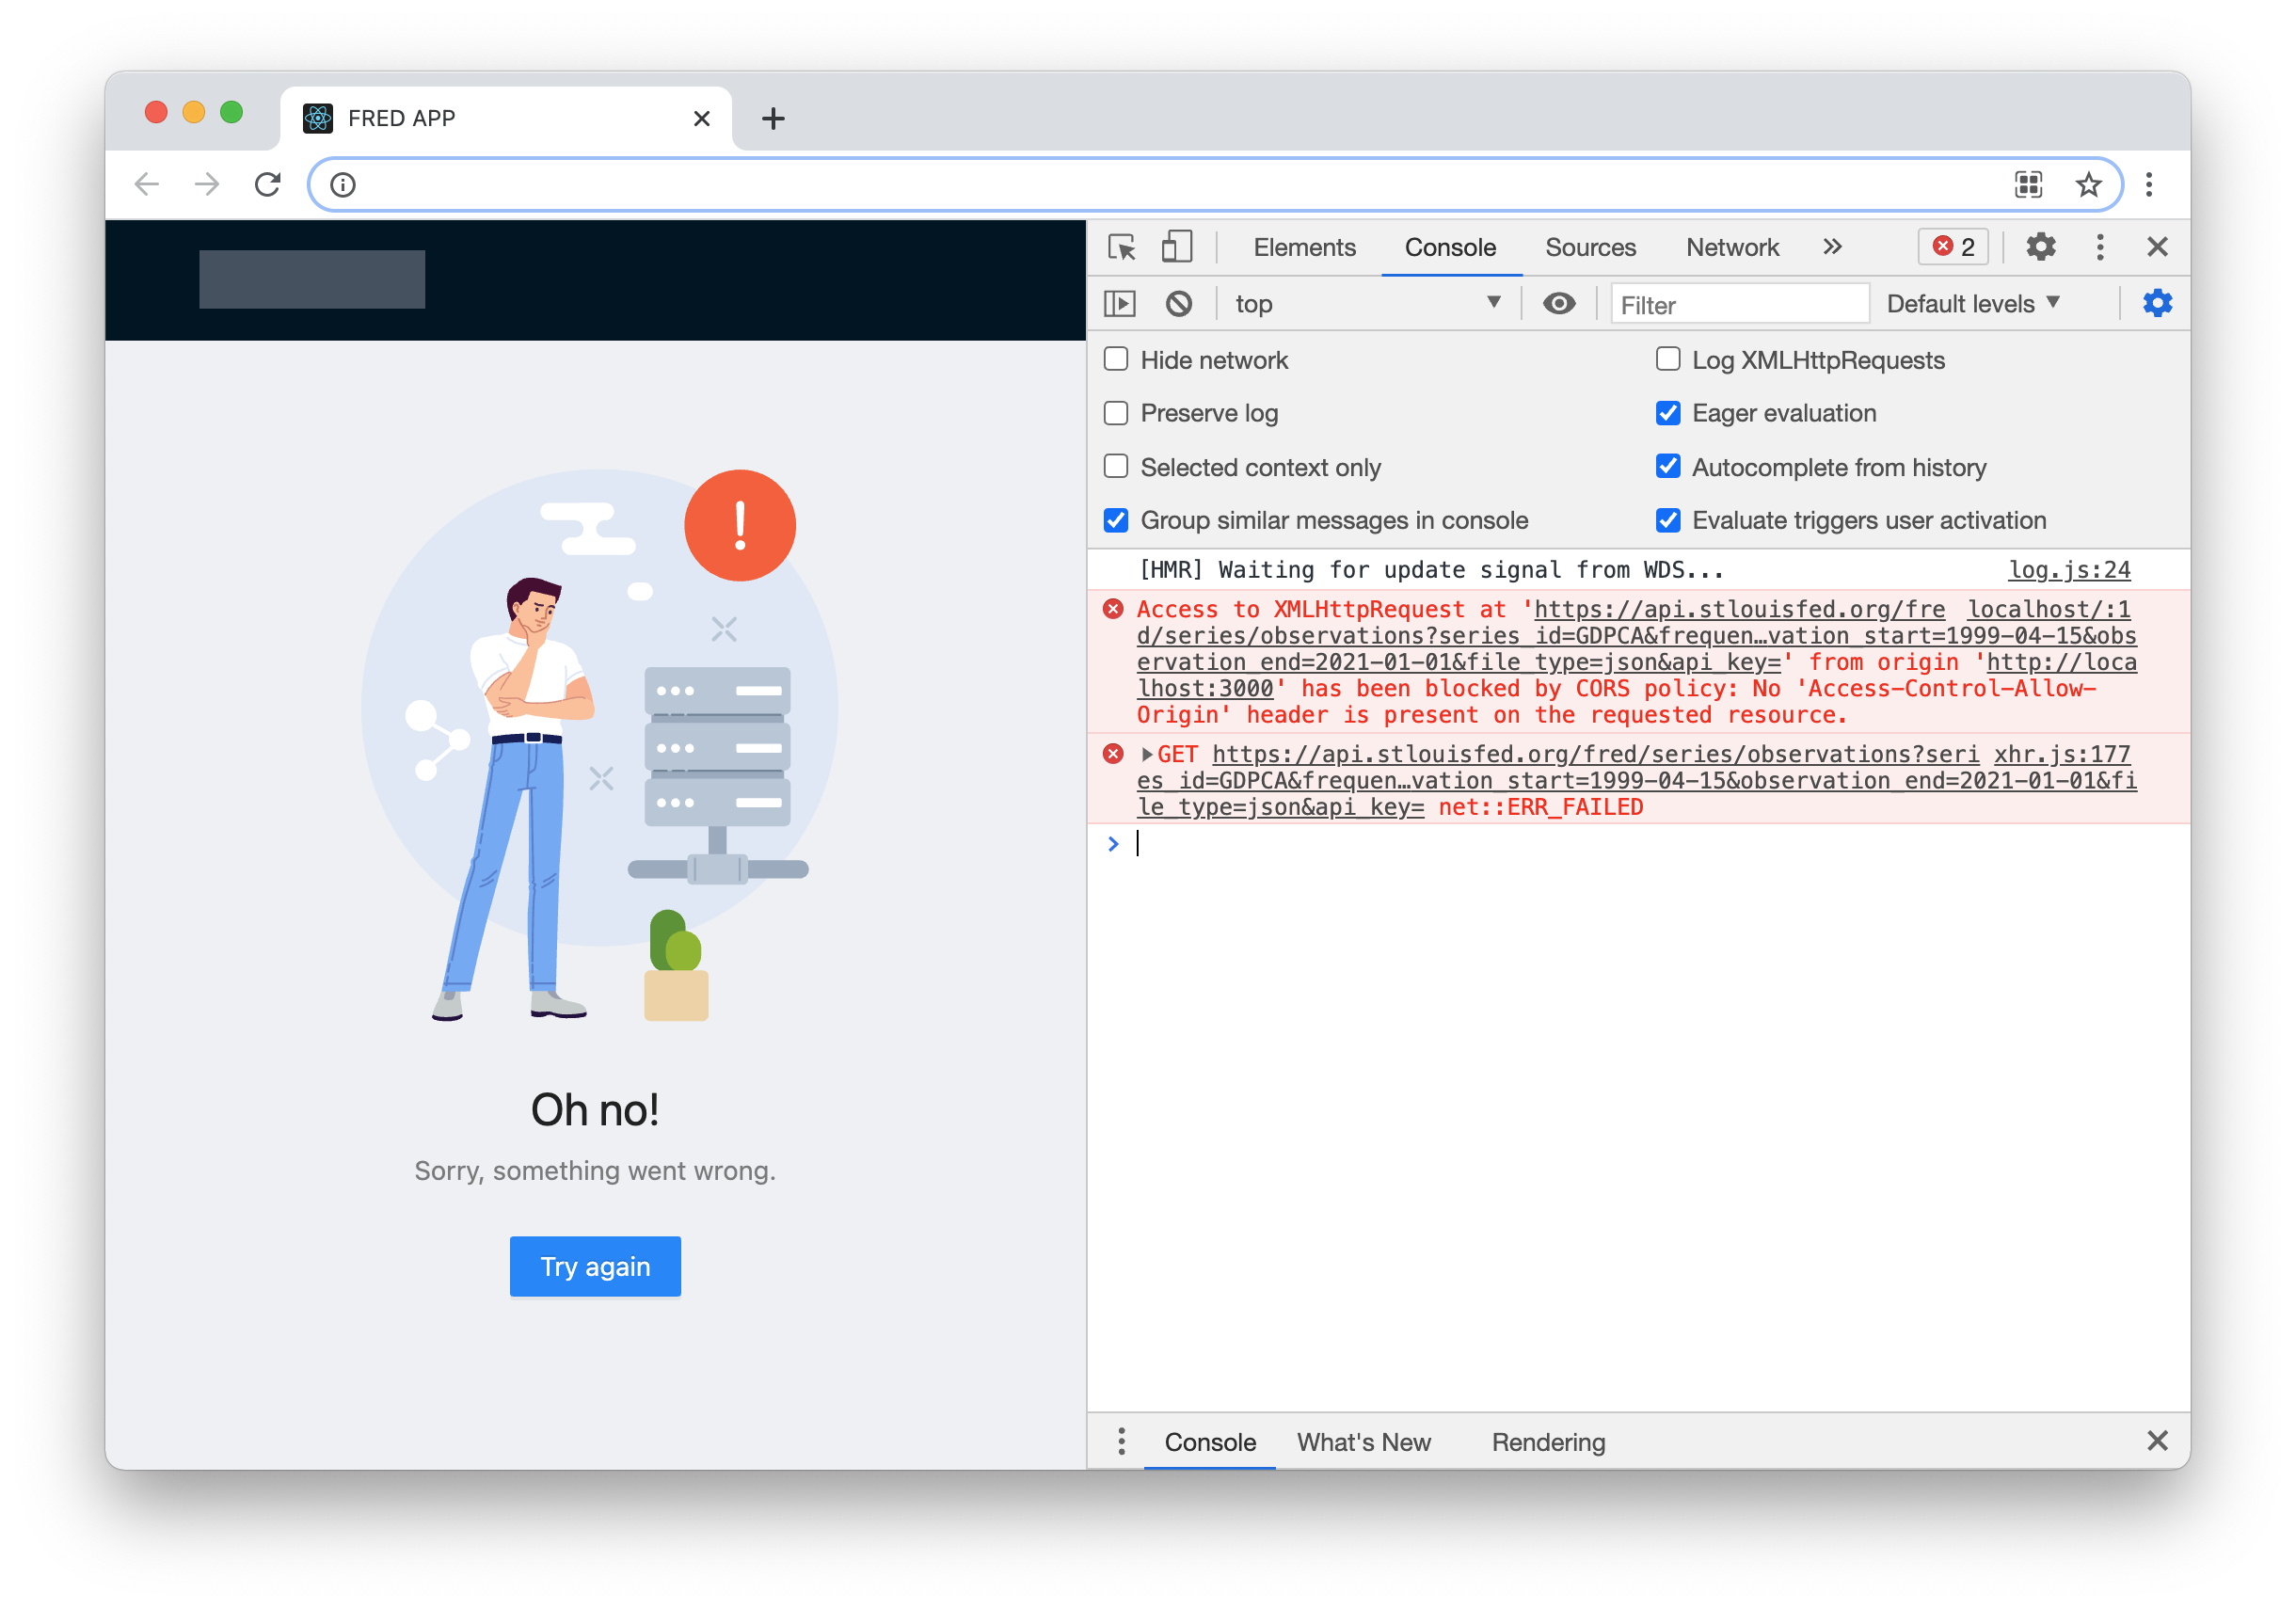The image size is (2296, 1609).
Task: Switch to the Elements tab
Action: point(1304,247)
